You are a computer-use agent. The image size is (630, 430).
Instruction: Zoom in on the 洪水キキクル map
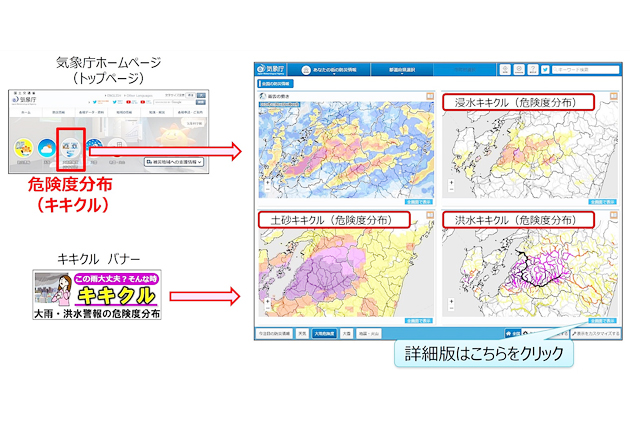coord(451,301)
